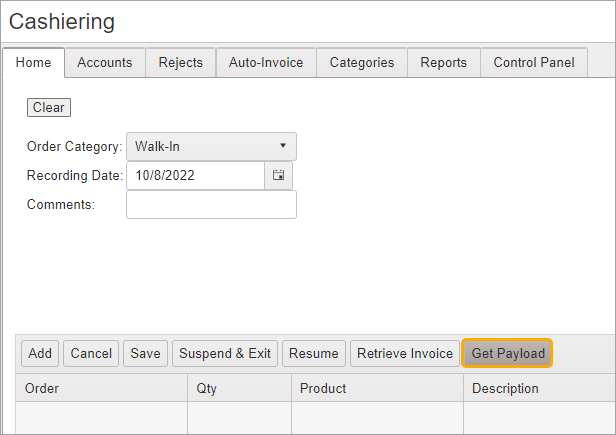Resume a suspended order
The height and width of the screenshot is (435, 616).
click(x=314, y=353)
